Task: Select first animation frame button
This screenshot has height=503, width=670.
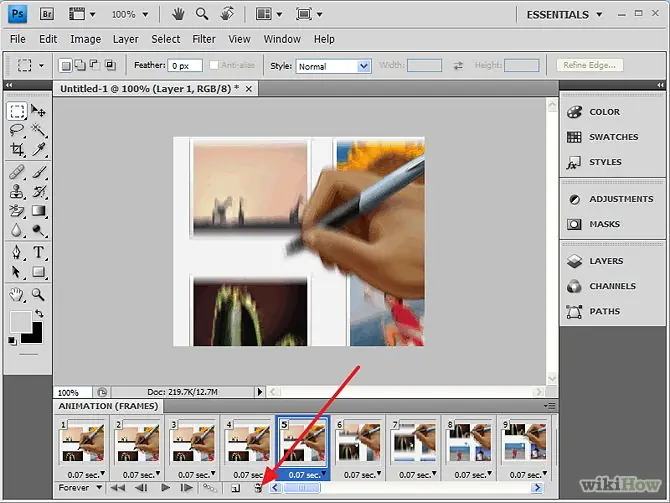Action: (x=118, y=488)
